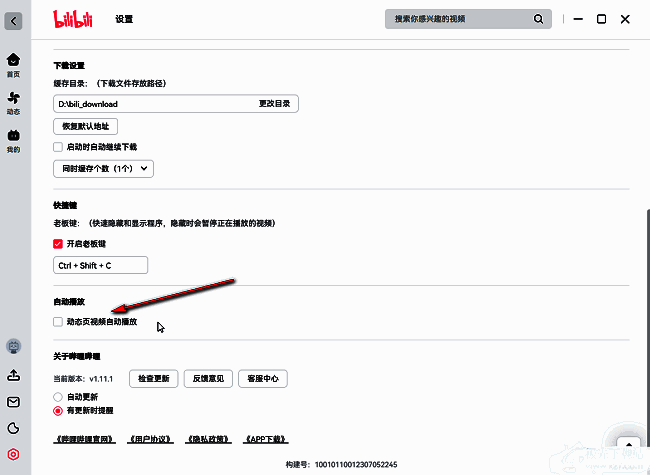The image size is (650, 475).
Task: Uncheck the 开启老板键 checkbox
Action: point(58,244)
